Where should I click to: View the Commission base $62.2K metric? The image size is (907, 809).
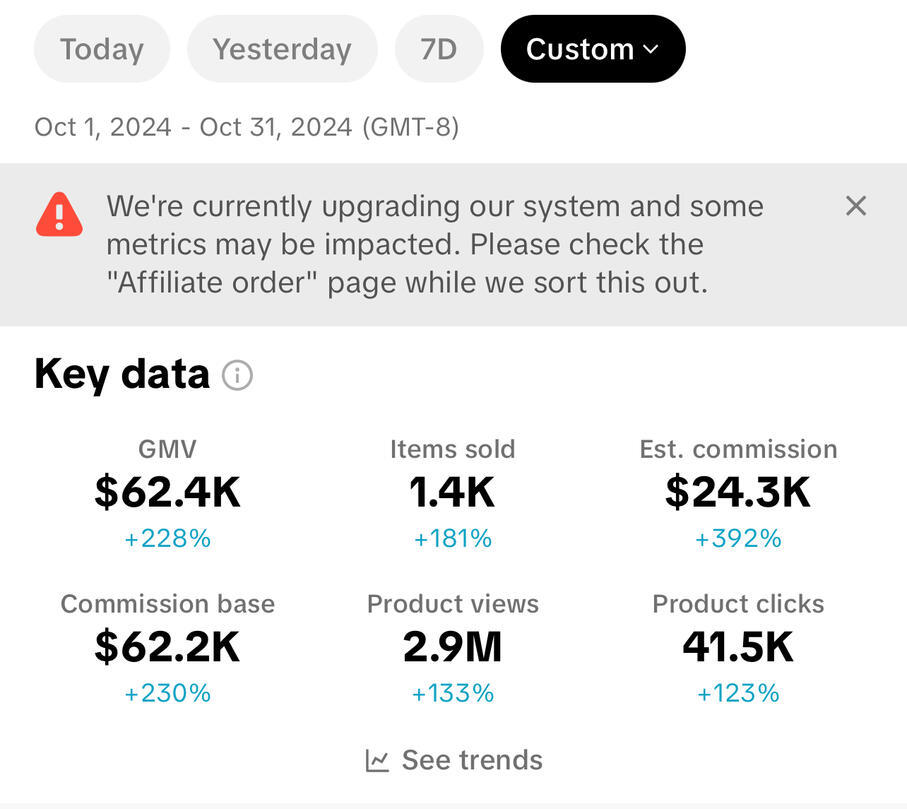tap(167, 648)
